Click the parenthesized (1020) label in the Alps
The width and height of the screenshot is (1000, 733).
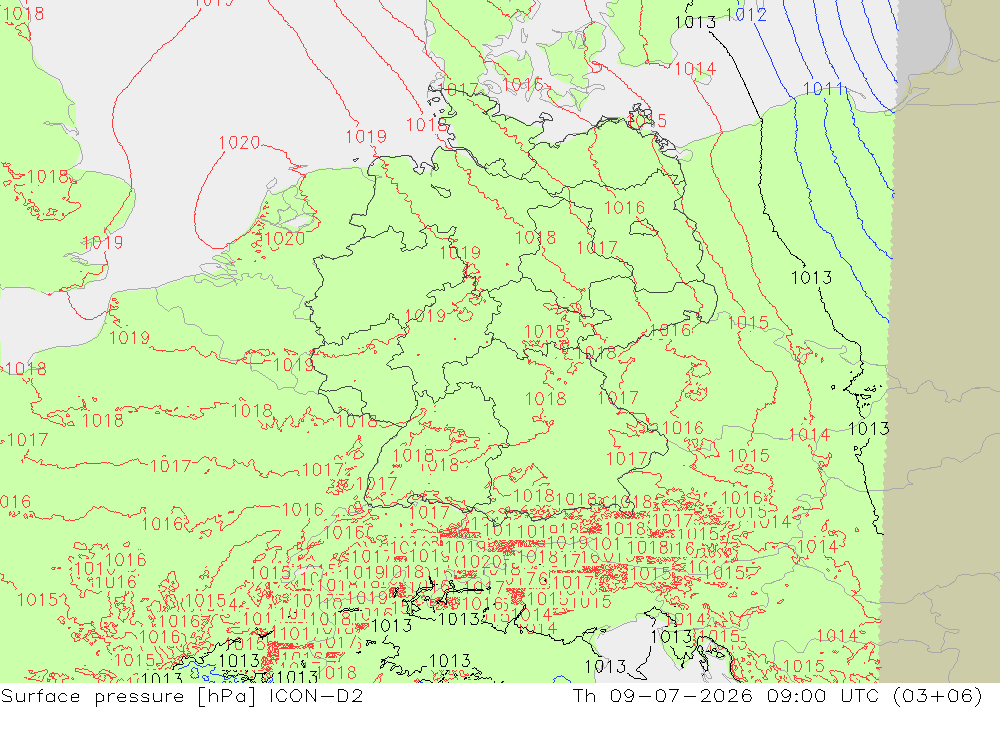pyautogui.click(x=479, y=561)
